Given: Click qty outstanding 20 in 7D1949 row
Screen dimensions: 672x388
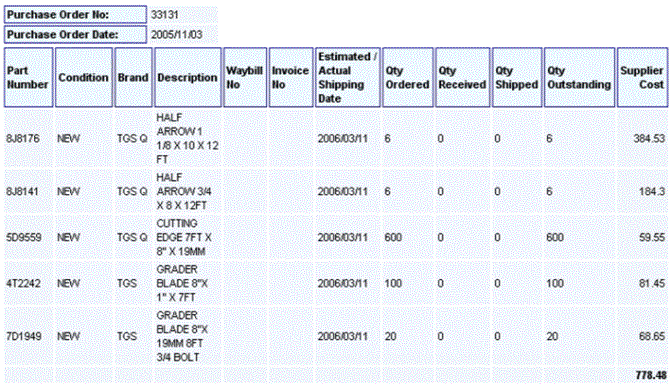Looking at the screenshot, I should coord(552,336).
